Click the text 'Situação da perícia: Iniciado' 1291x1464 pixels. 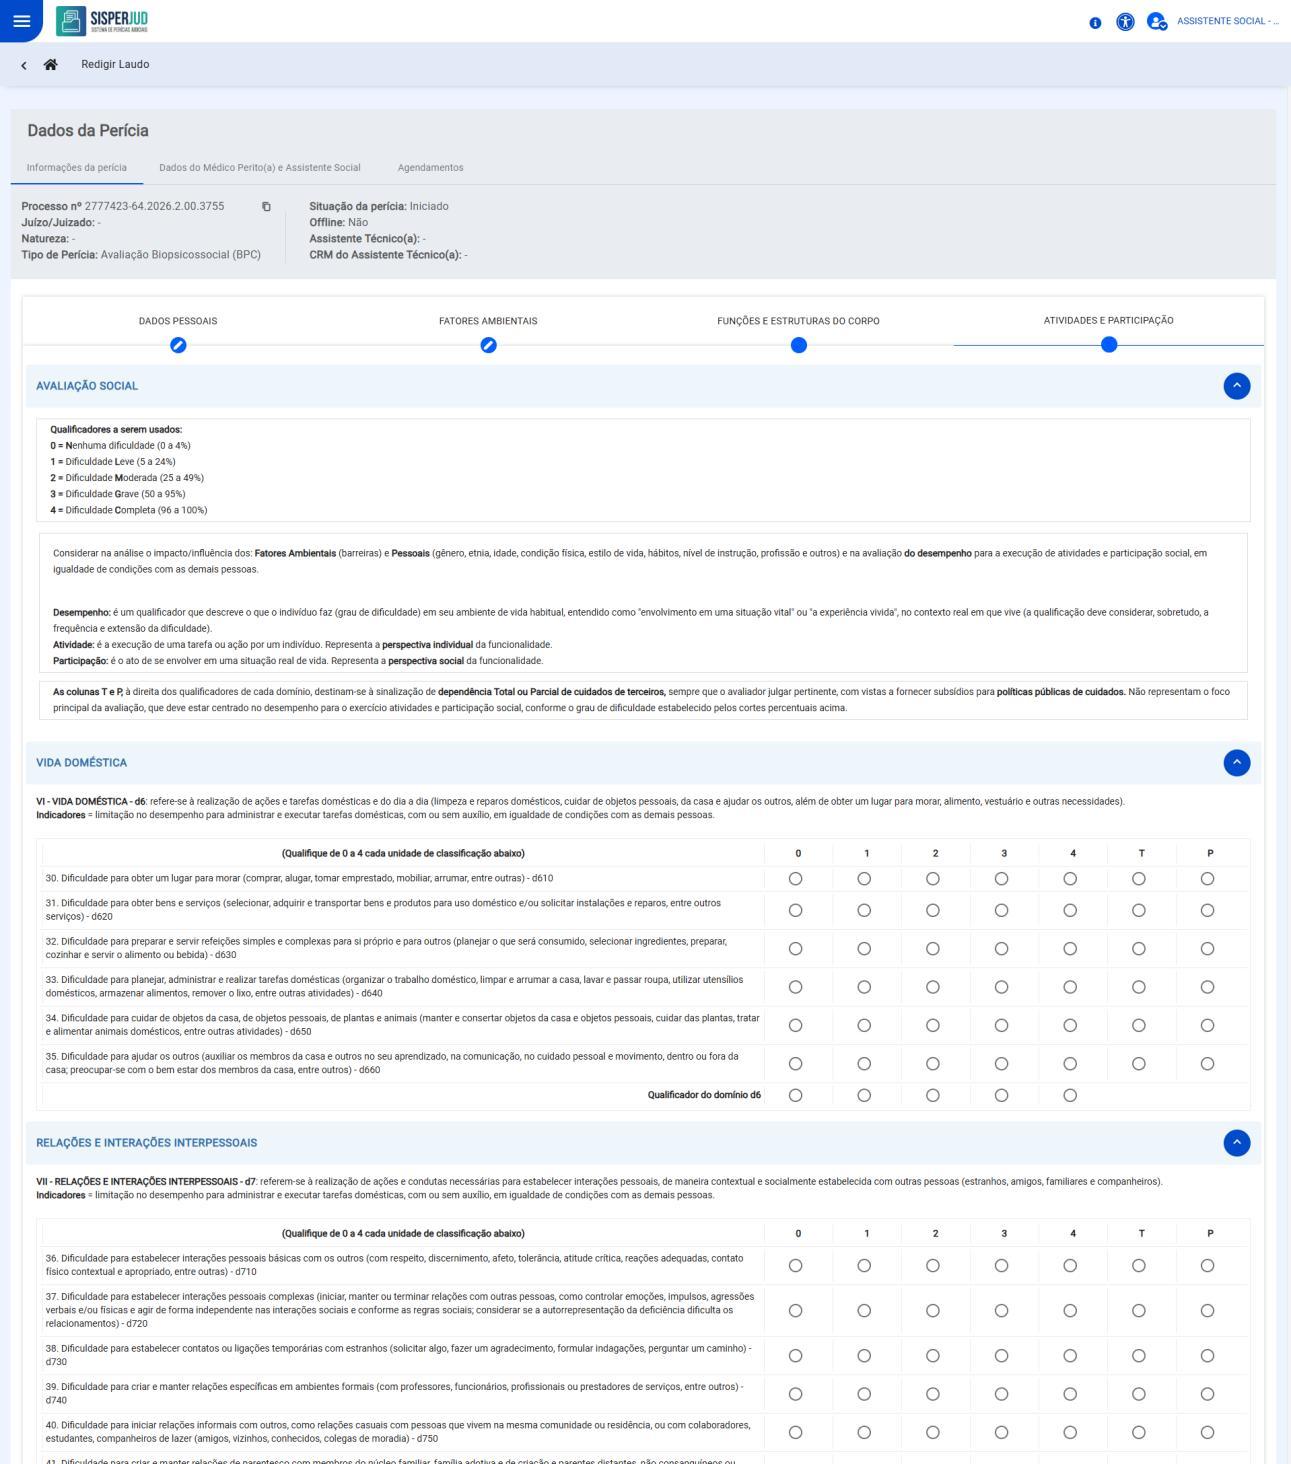(379, 206)
